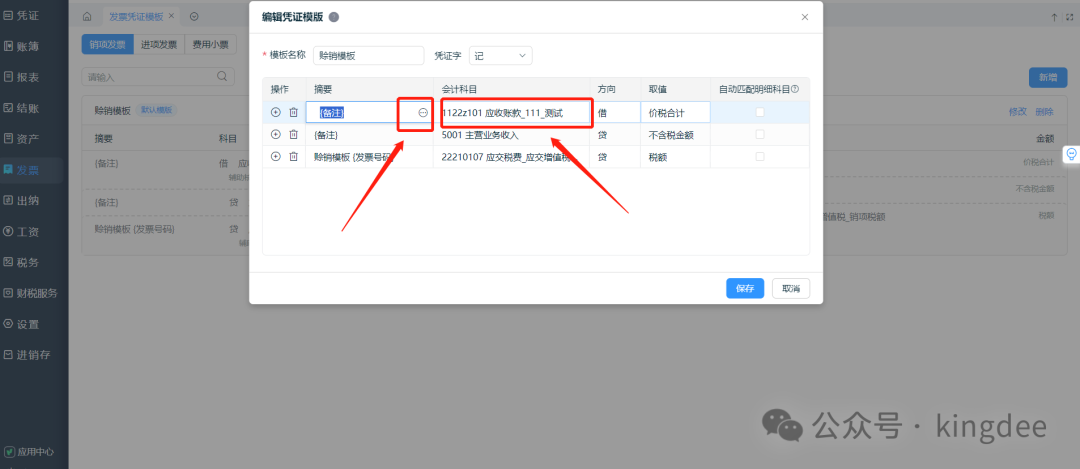Image resolution: width=1080 pixels, height=469 pixels.
Task: Open summary picker via ellipsis icon
Action: click(x=422, y=113)
